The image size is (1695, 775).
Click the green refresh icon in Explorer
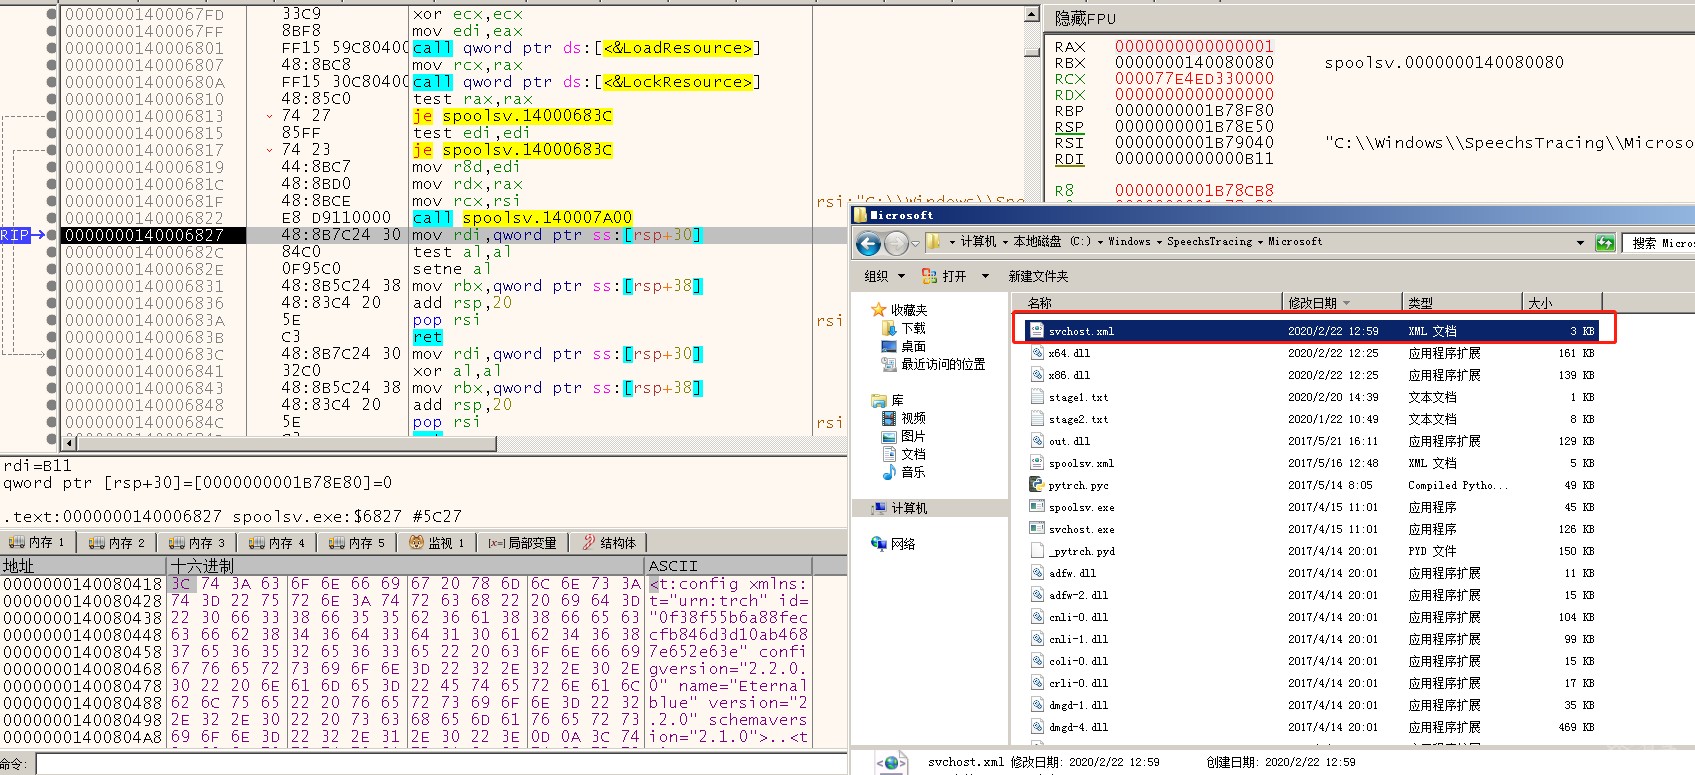[1605, 242]
